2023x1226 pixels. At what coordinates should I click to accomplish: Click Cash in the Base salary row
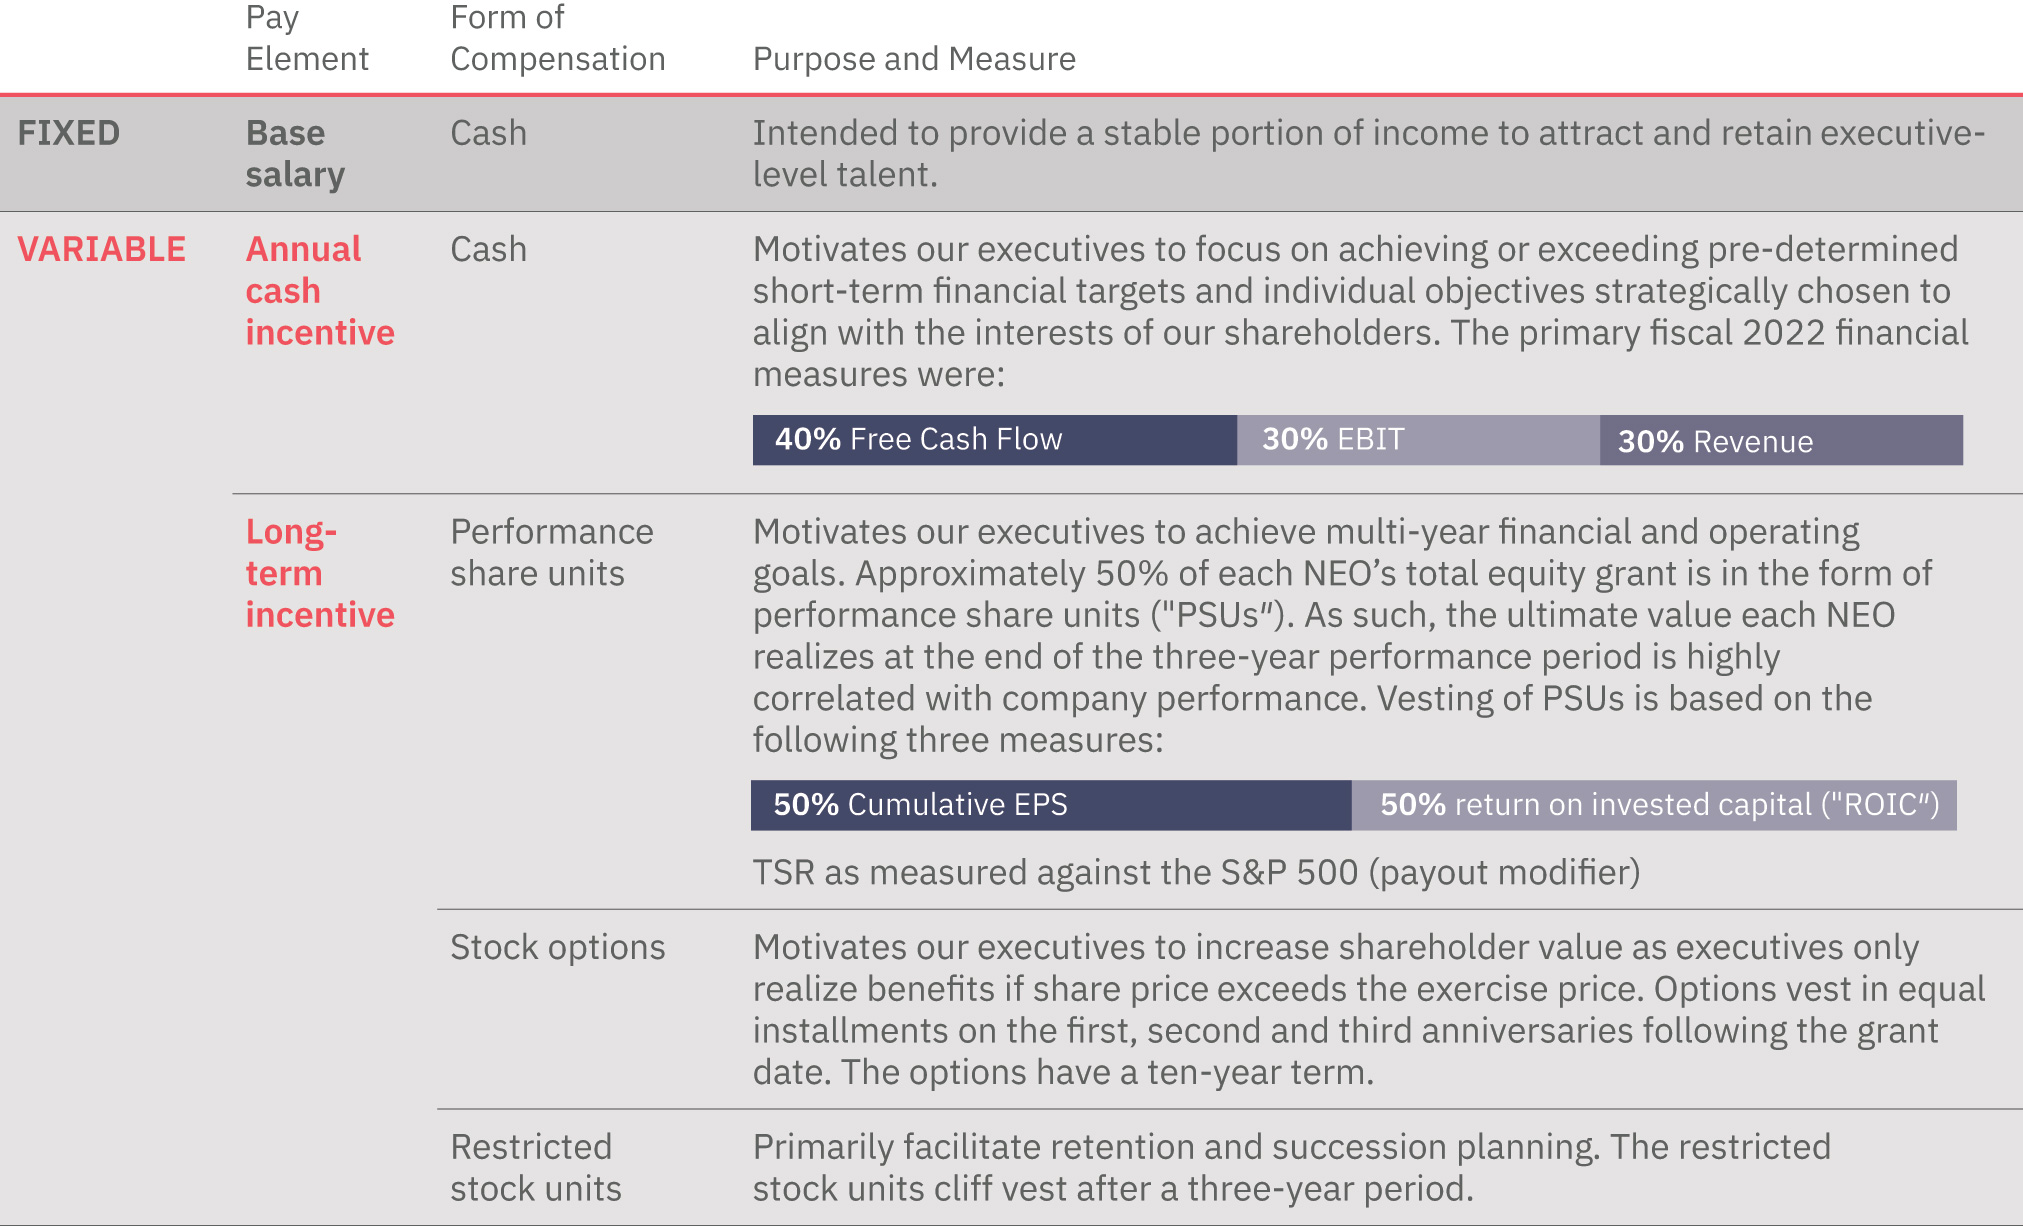click(x=488, y=133)
